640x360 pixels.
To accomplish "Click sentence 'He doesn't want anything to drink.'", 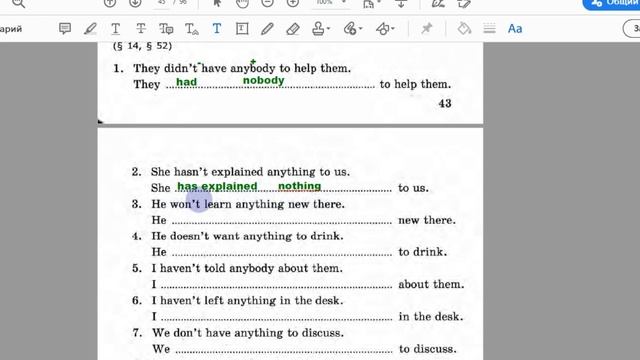I will [x=247, y=236].
